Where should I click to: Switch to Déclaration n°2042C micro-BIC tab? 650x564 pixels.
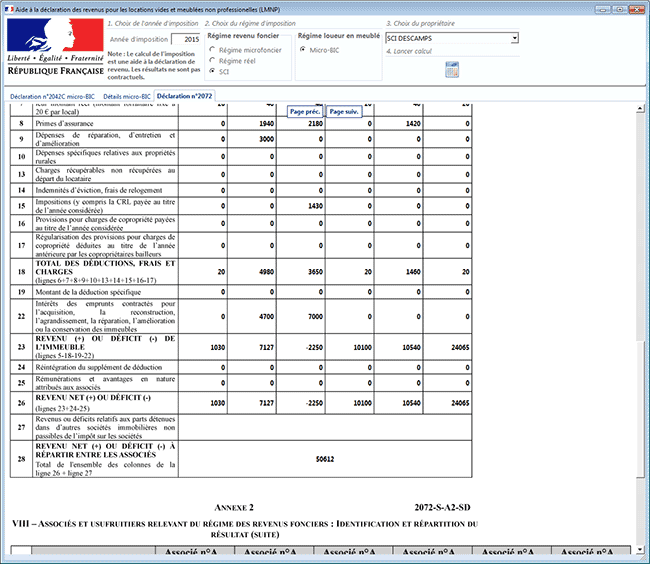point(52,96)
